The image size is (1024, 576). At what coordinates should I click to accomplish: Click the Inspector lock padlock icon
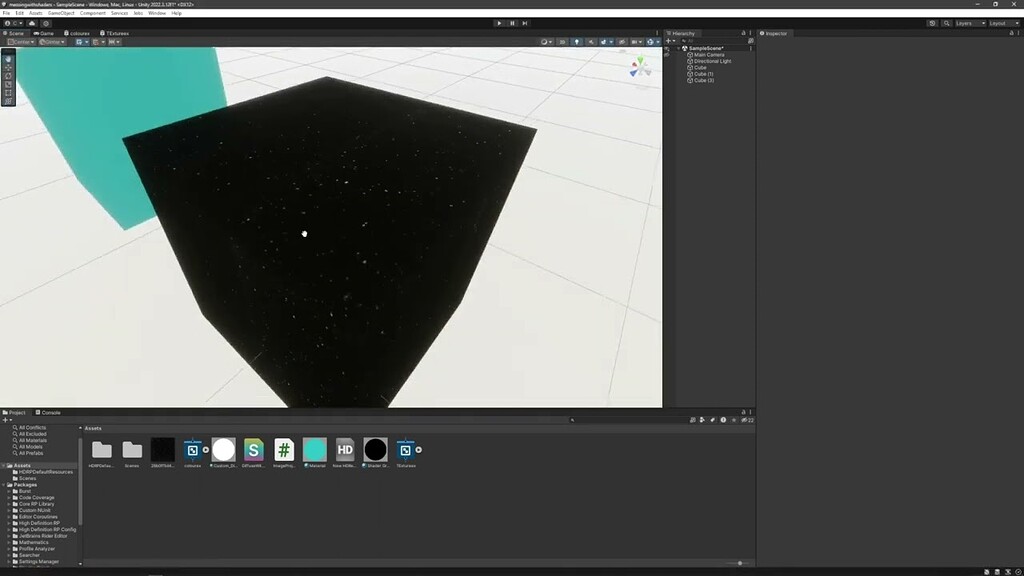click(x=1011, y=33)
